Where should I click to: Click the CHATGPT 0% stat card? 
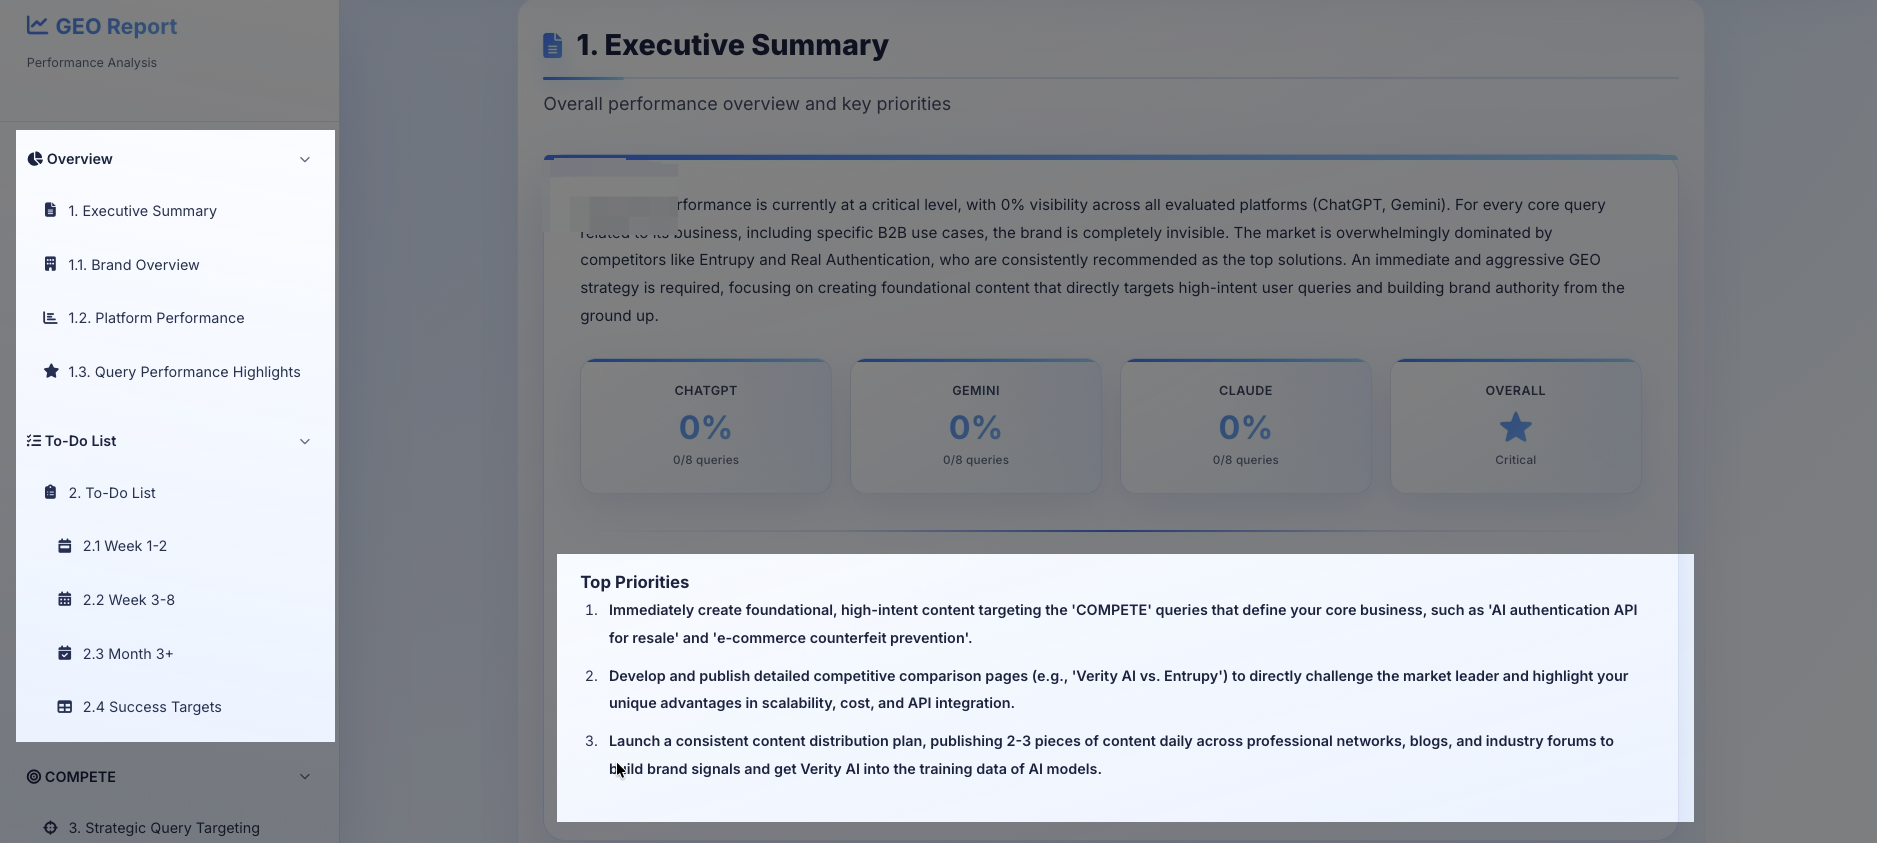[x=705, y=426]
